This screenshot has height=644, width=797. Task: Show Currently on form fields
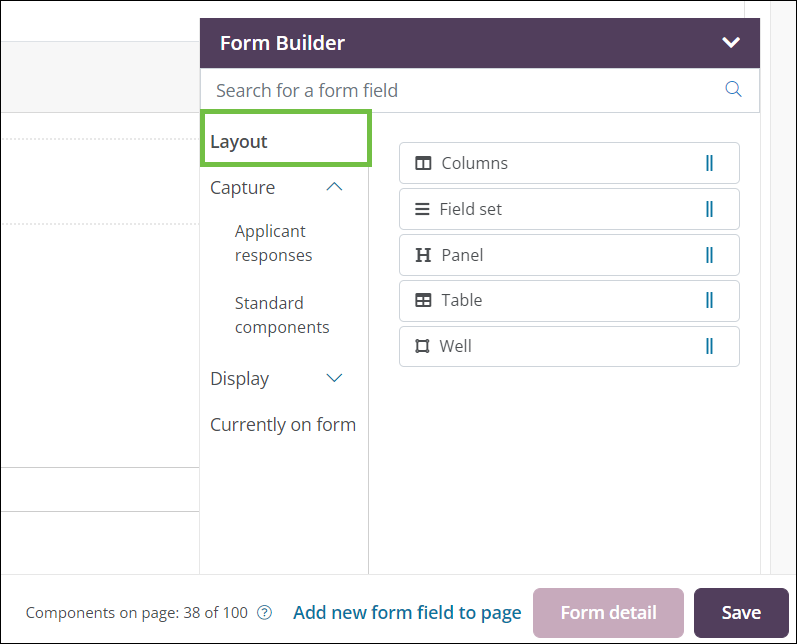coord(283,425)
